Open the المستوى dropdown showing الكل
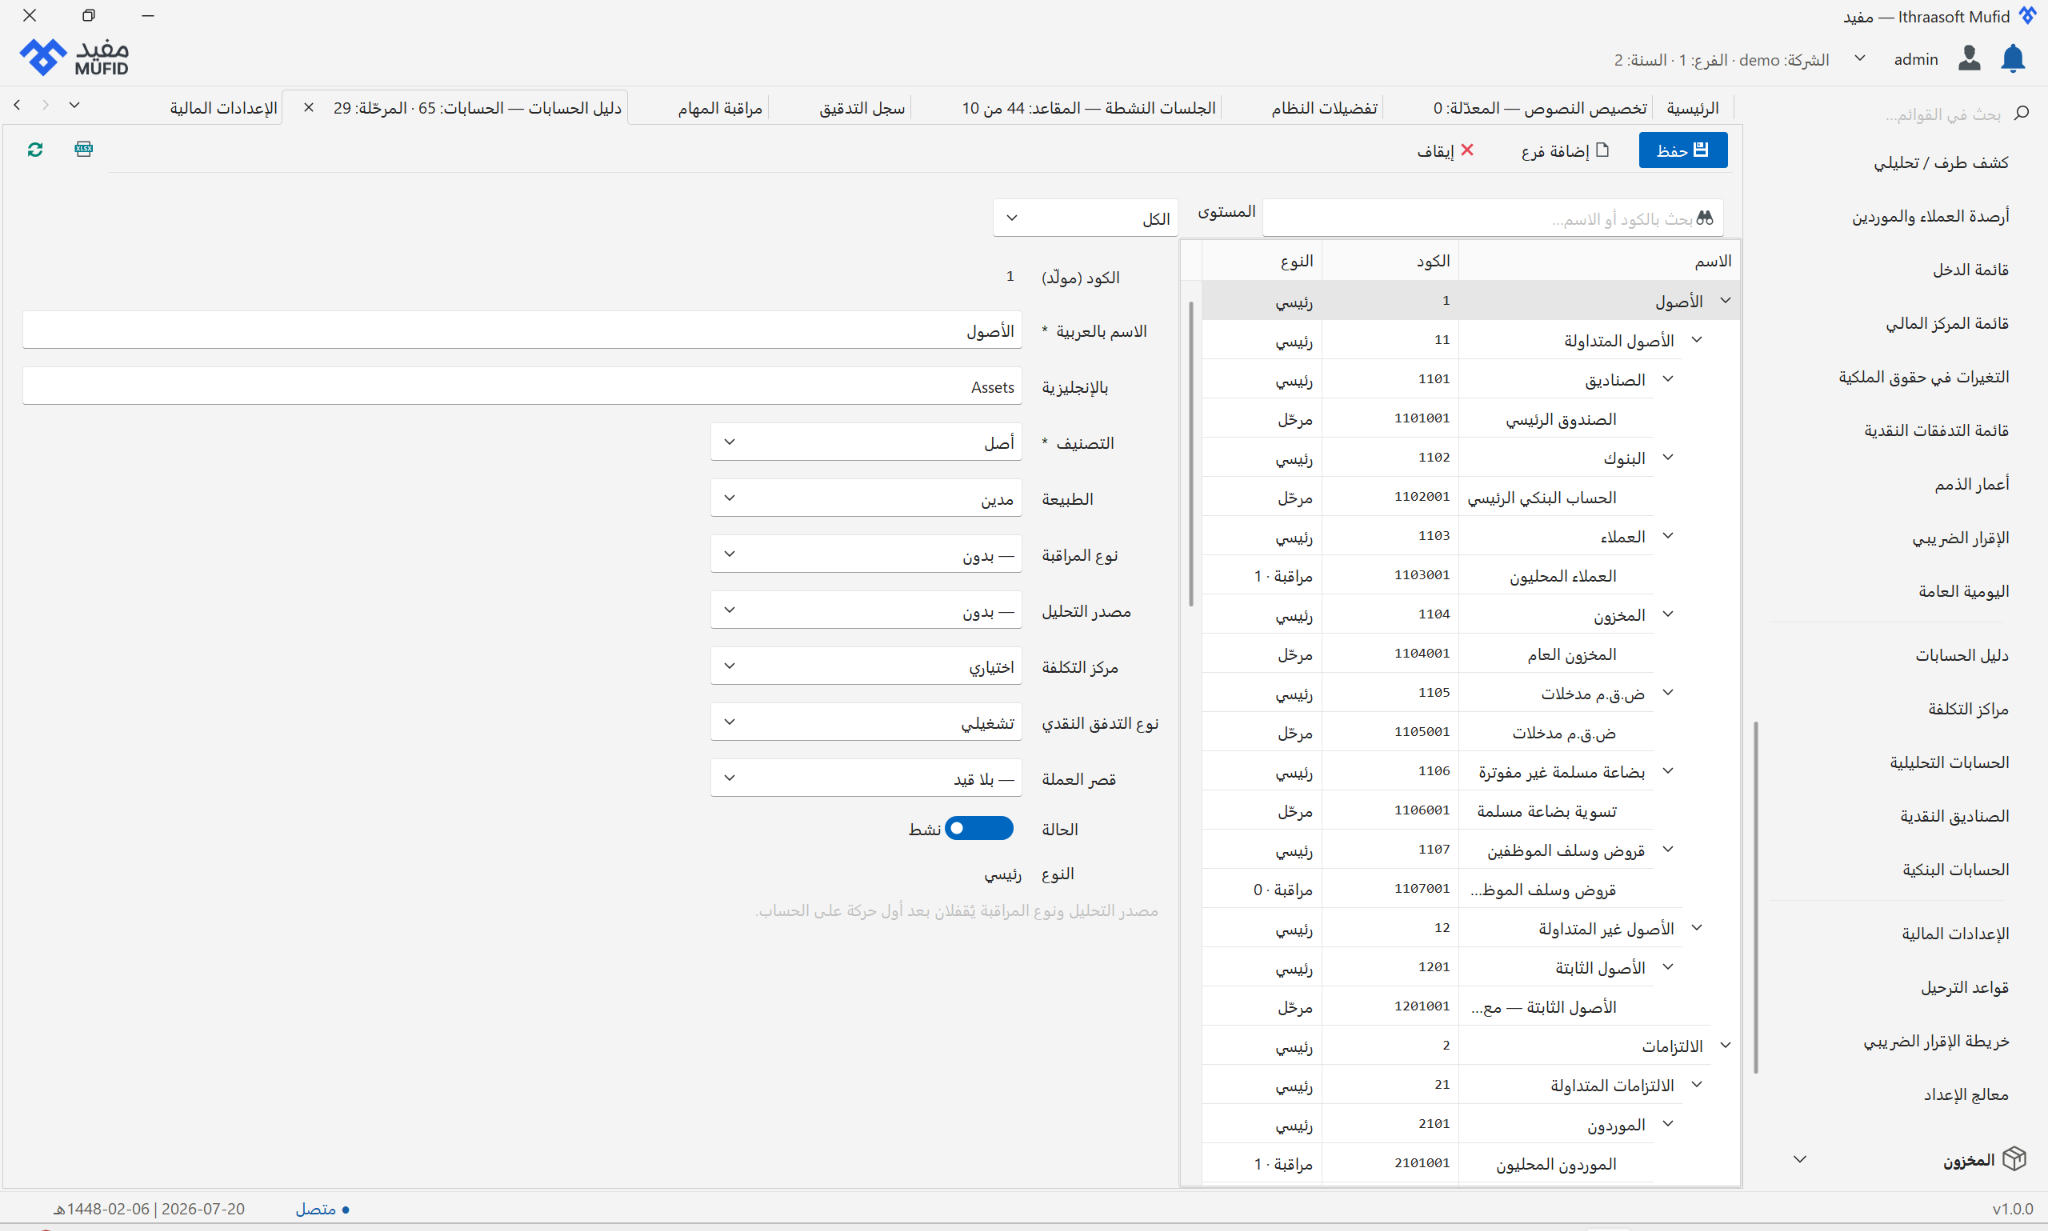 click(1085, 218)
